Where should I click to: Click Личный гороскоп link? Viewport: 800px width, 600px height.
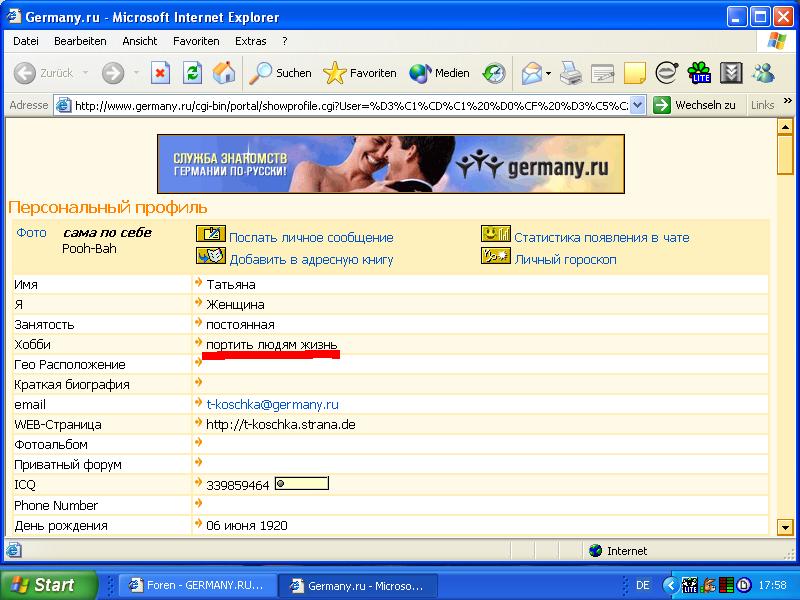565,260
